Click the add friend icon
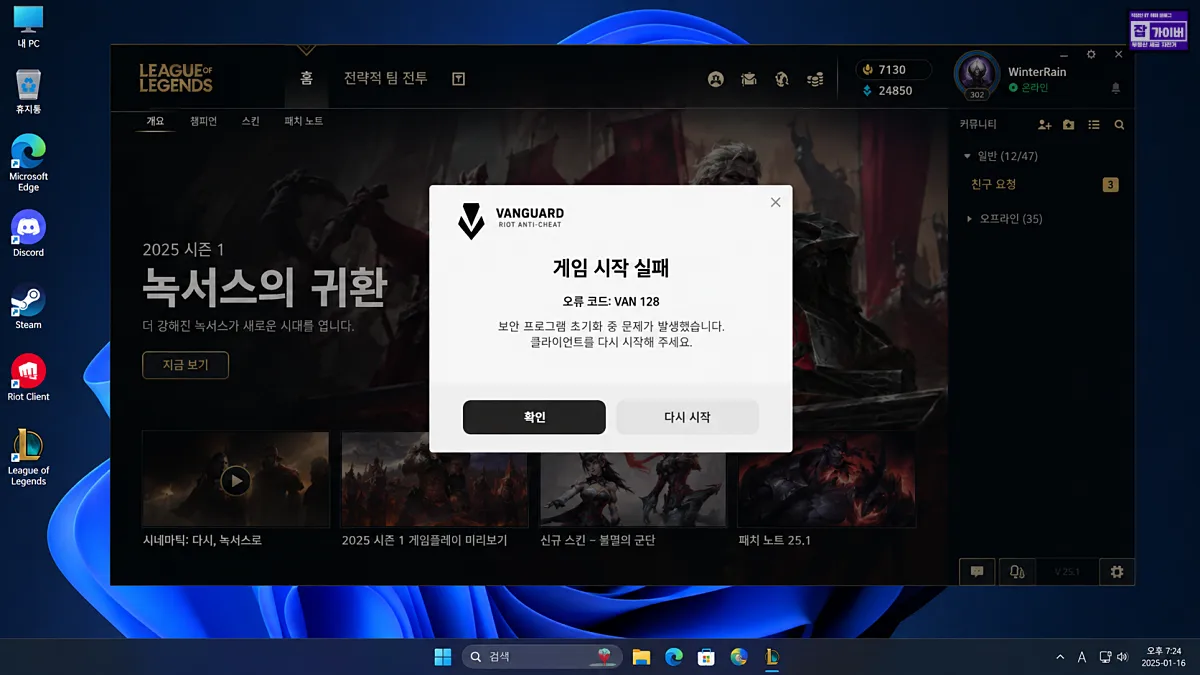 click(x=1044, y=125)
